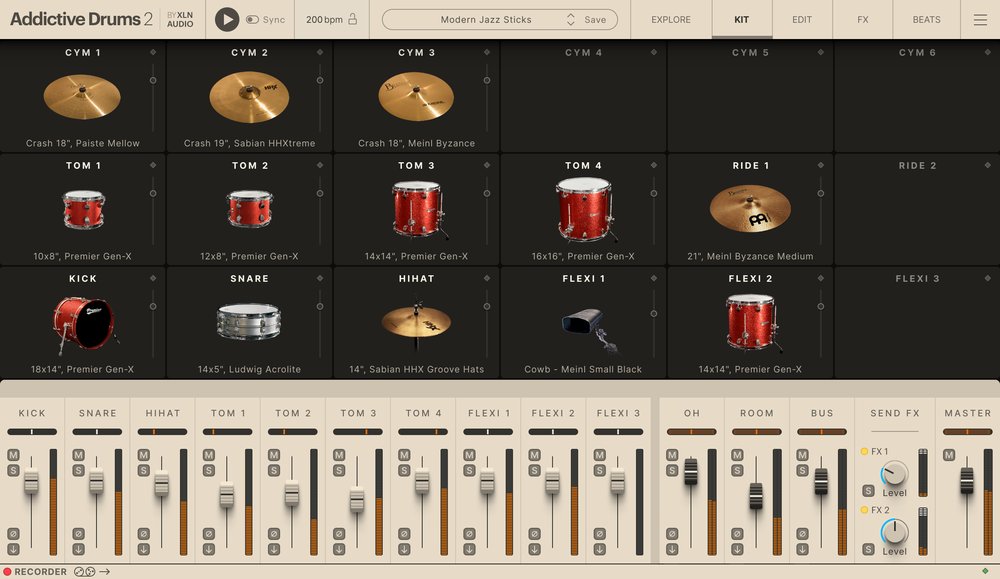This screenshot has width=1000, height=579.
Task: Click the output routing arrow under Kick fader
Action: click(x=13, y=550)
